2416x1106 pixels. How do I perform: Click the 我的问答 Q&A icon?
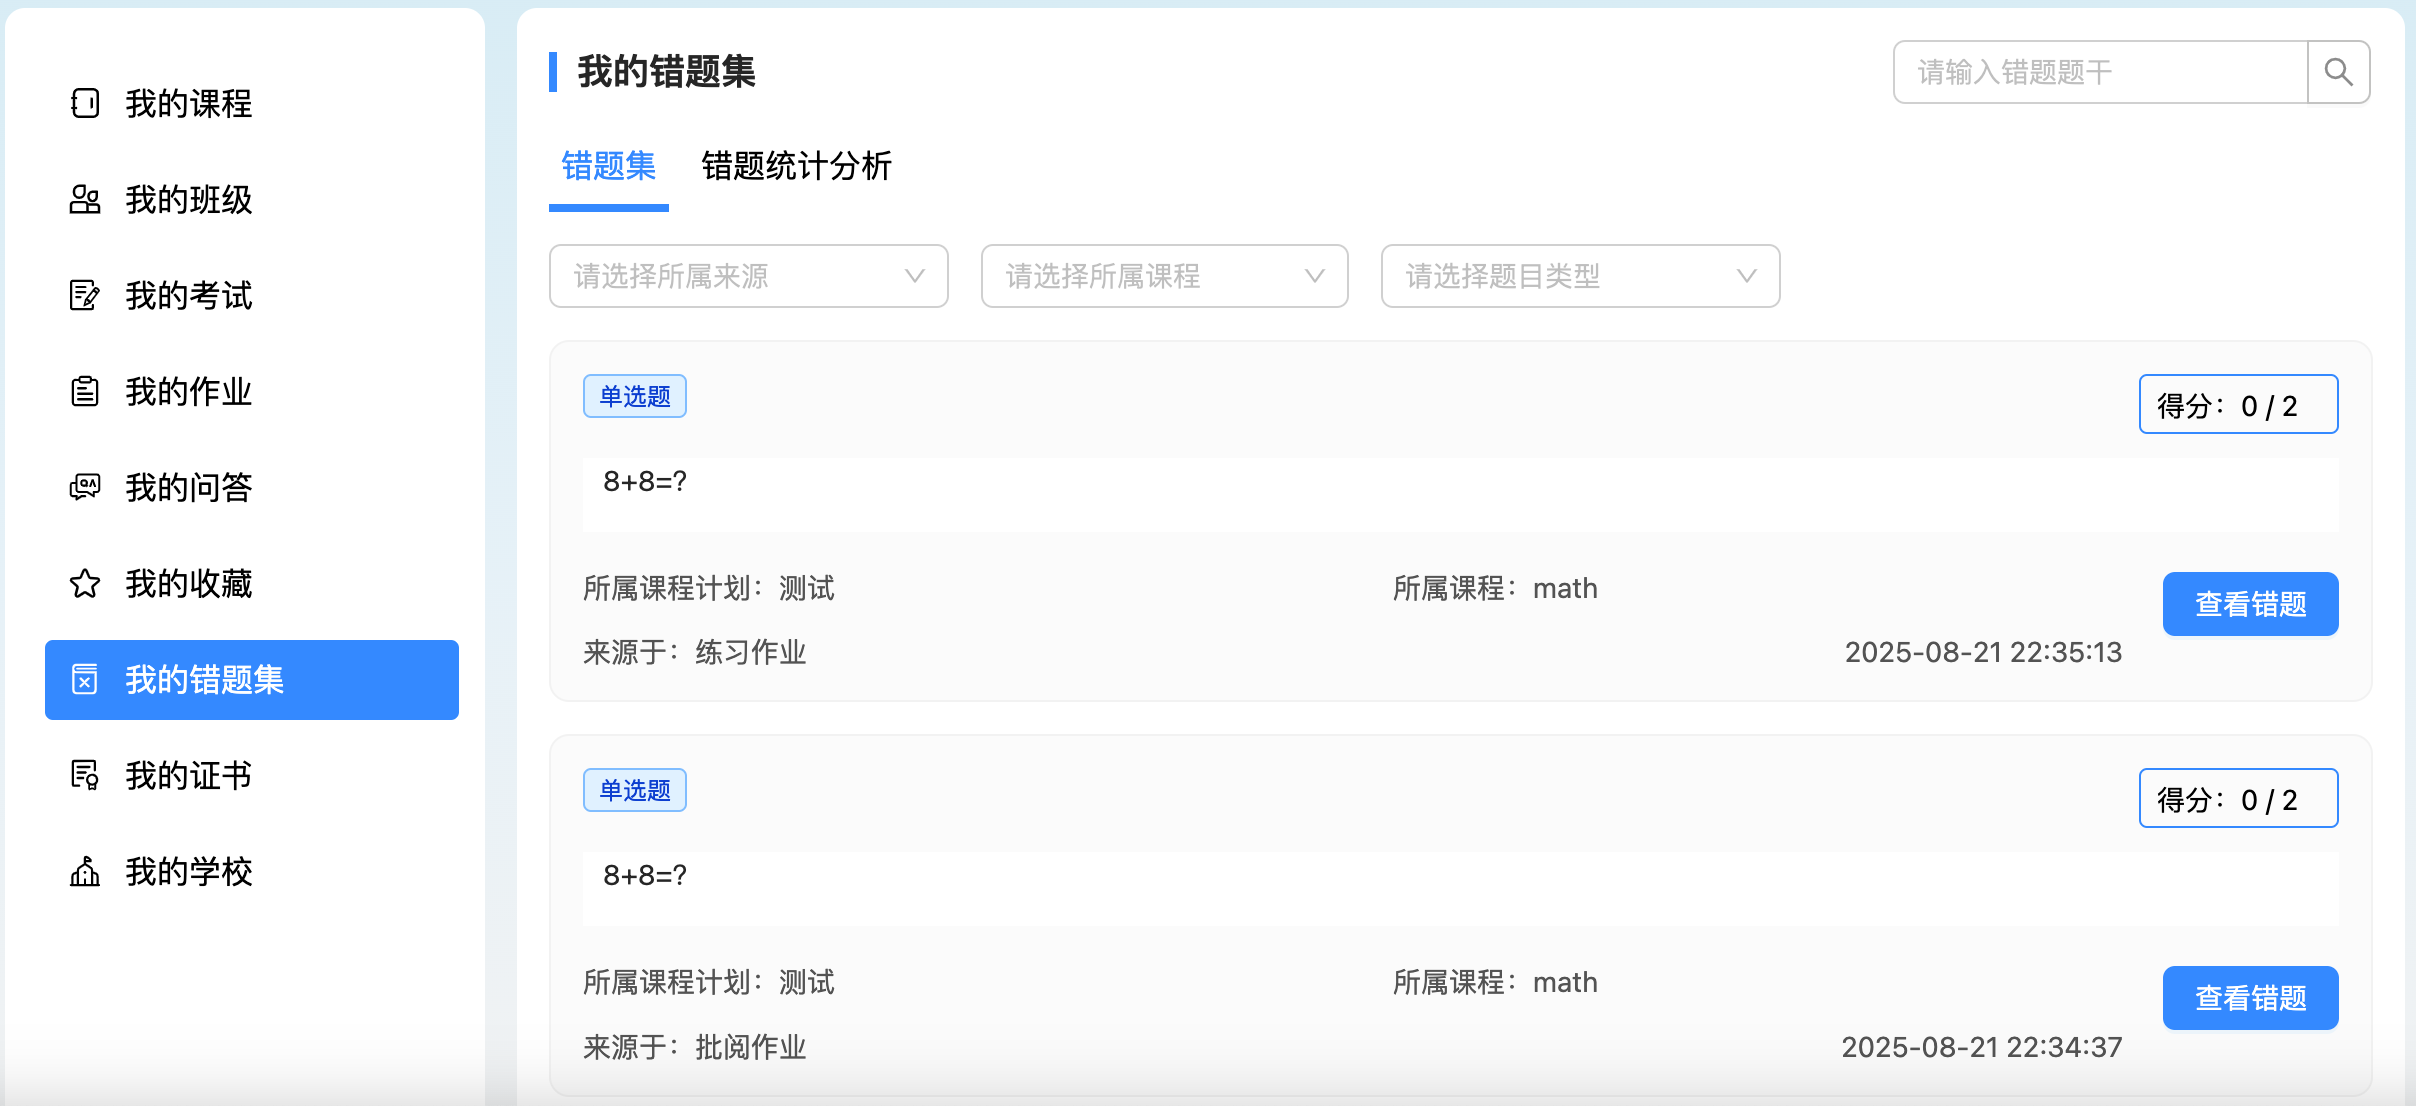[85, 487]
